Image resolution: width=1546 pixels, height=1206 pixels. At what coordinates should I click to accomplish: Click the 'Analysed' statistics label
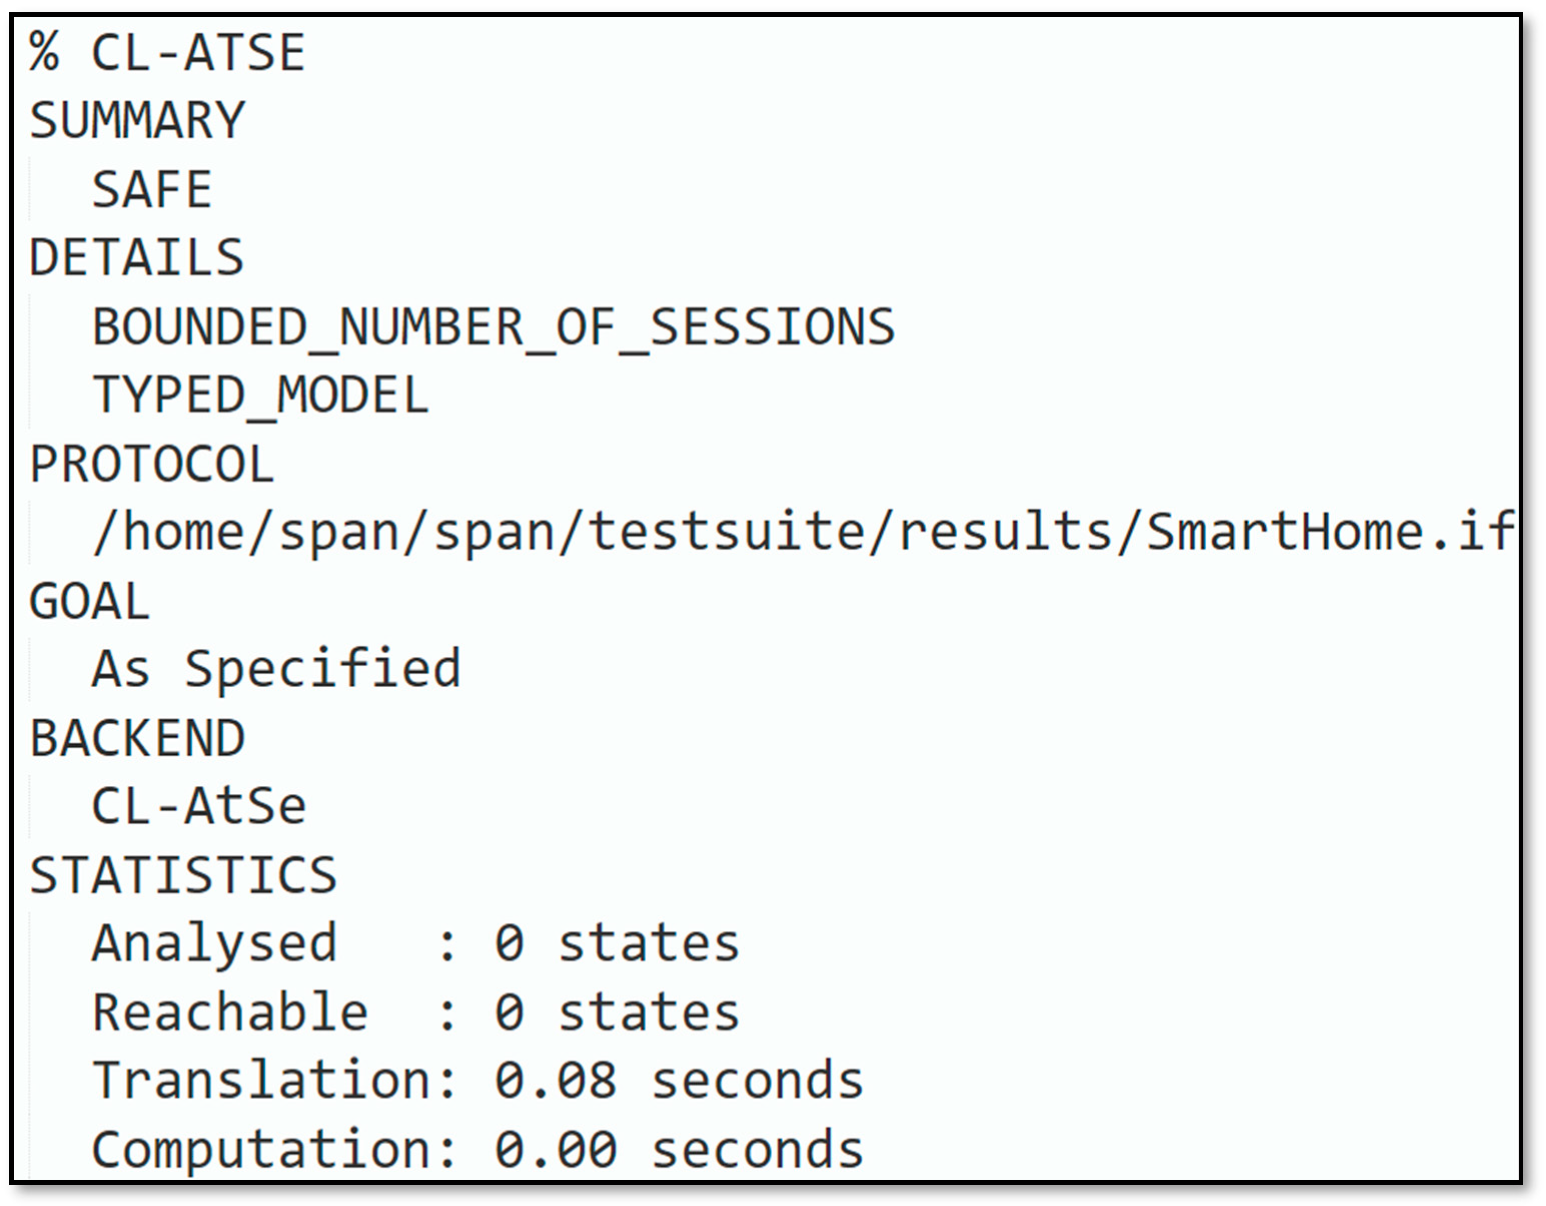(x=214, y=944)
